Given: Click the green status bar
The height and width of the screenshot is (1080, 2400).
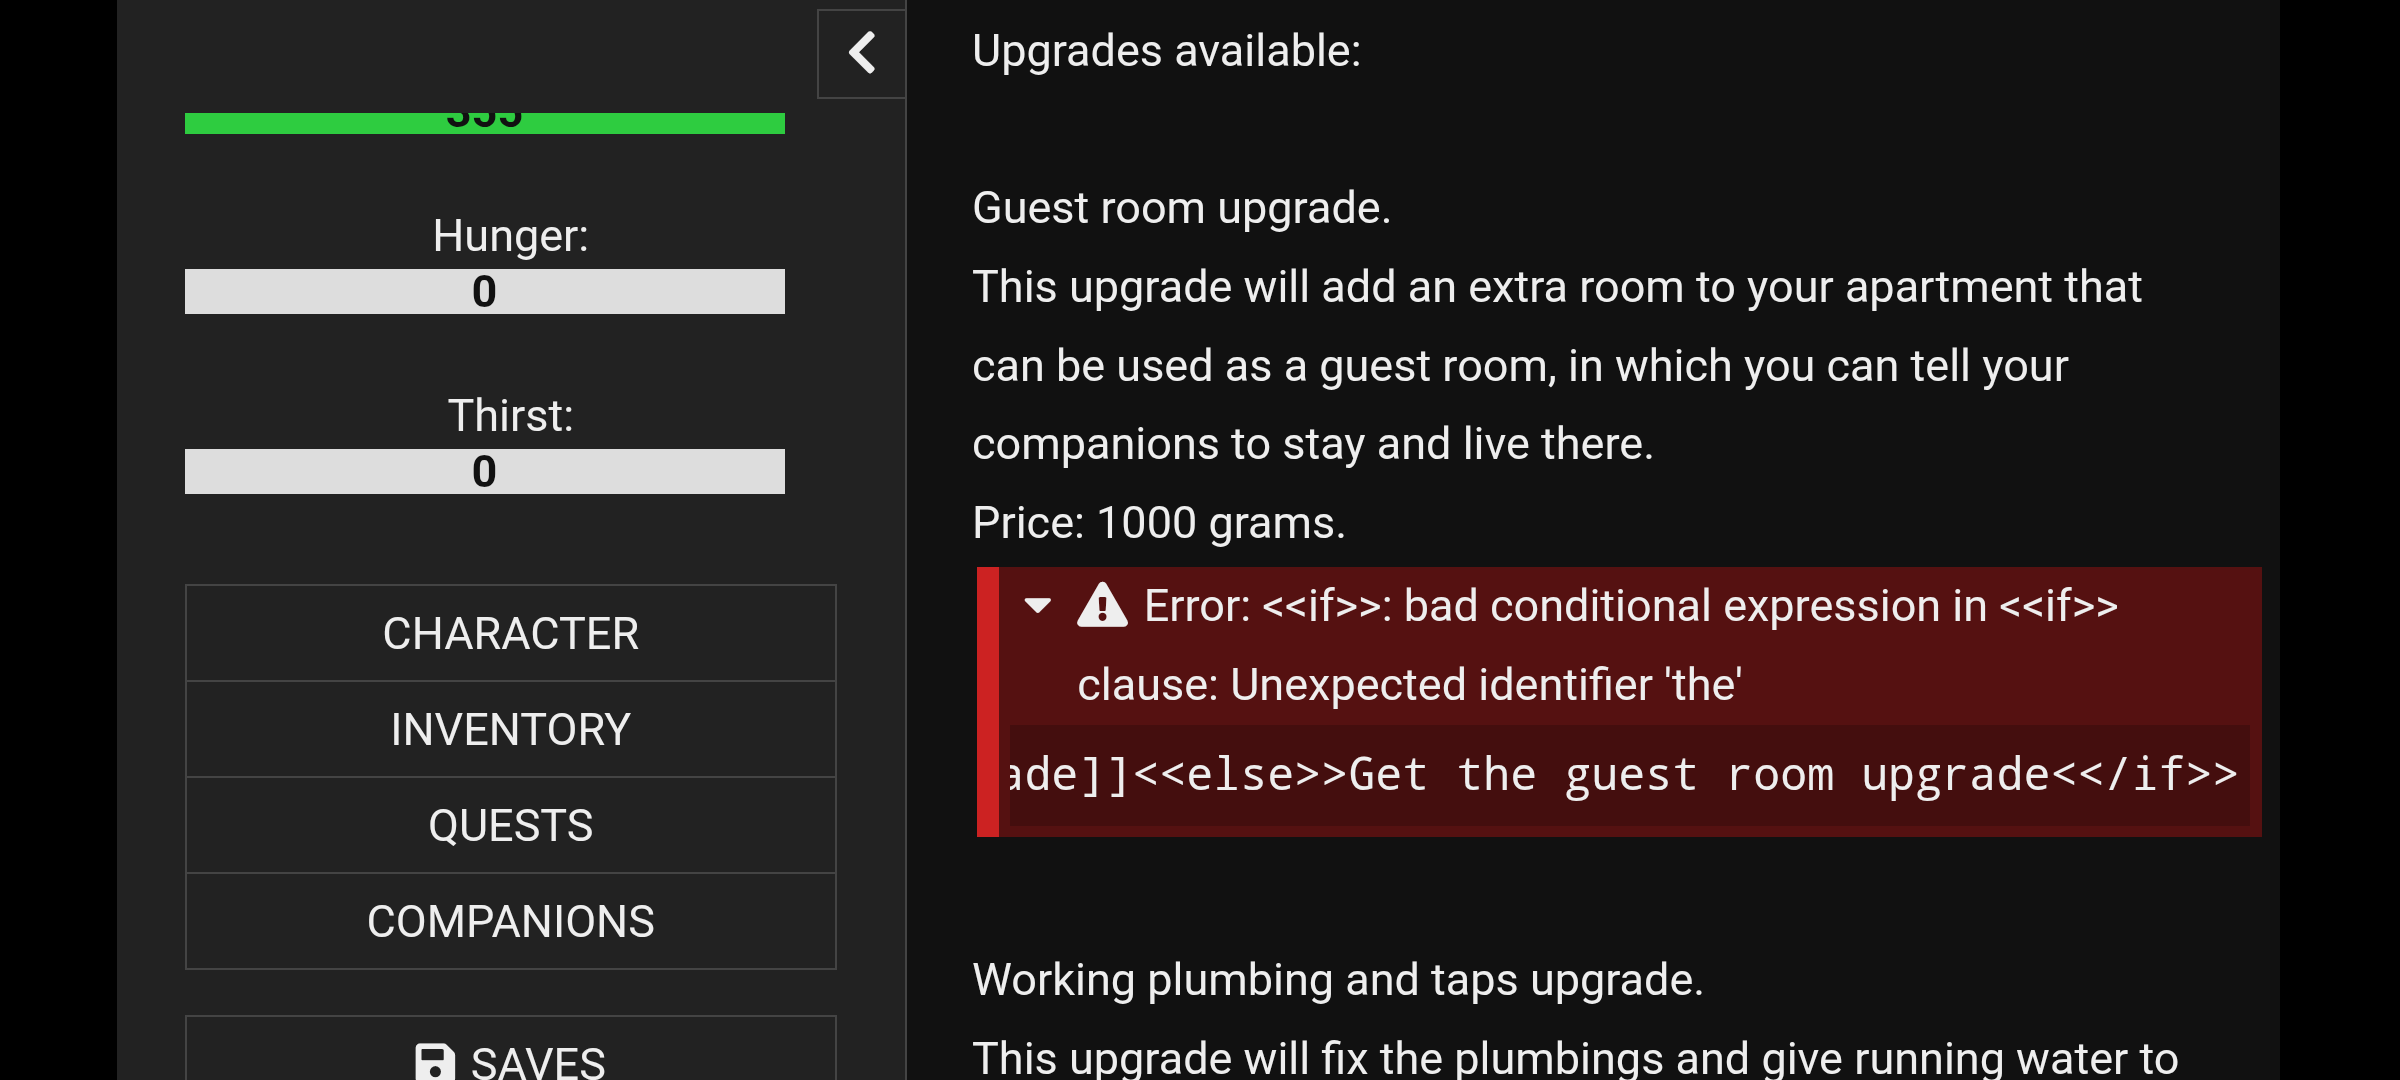Looking at the screenshot, I should (x=484, y=123).
